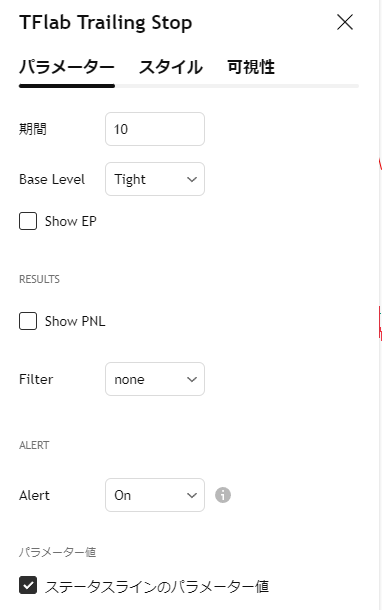Click the TFlab Trailing Stop title

105,23
